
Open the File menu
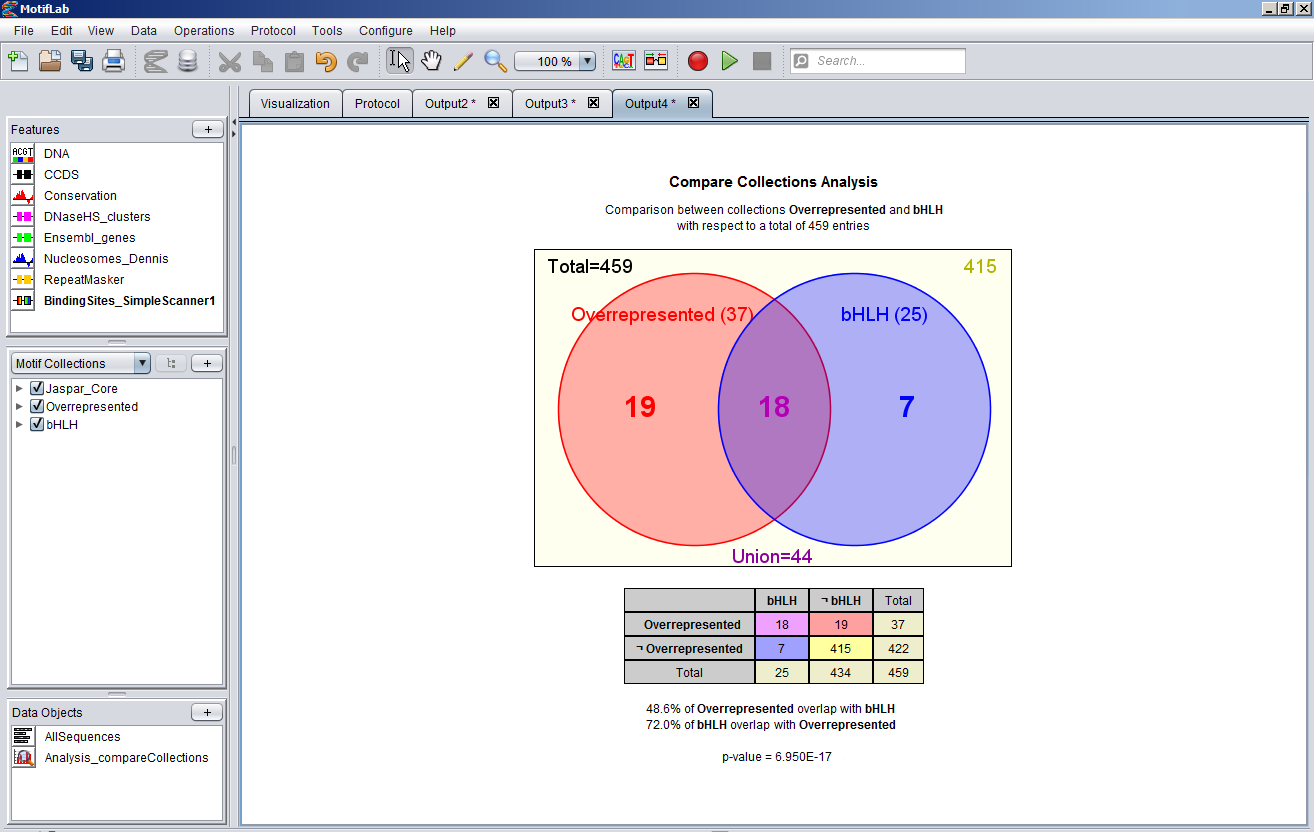click(24, 30)
